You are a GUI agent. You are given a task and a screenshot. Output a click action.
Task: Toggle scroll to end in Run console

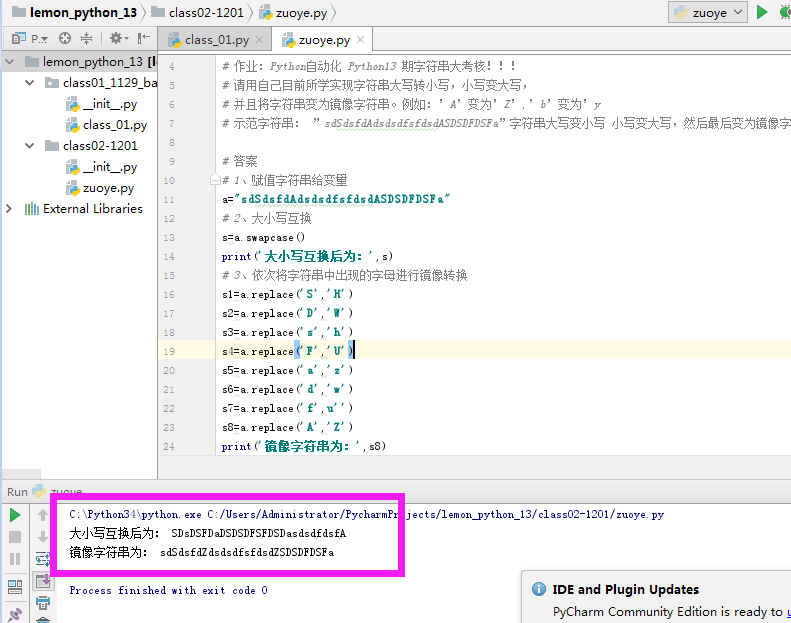[x=43, y=581]
